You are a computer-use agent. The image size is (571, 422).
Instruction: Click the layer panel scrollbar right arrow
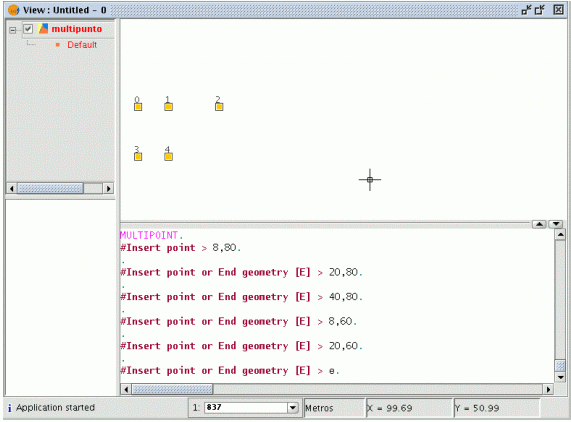tap(108, 188)
